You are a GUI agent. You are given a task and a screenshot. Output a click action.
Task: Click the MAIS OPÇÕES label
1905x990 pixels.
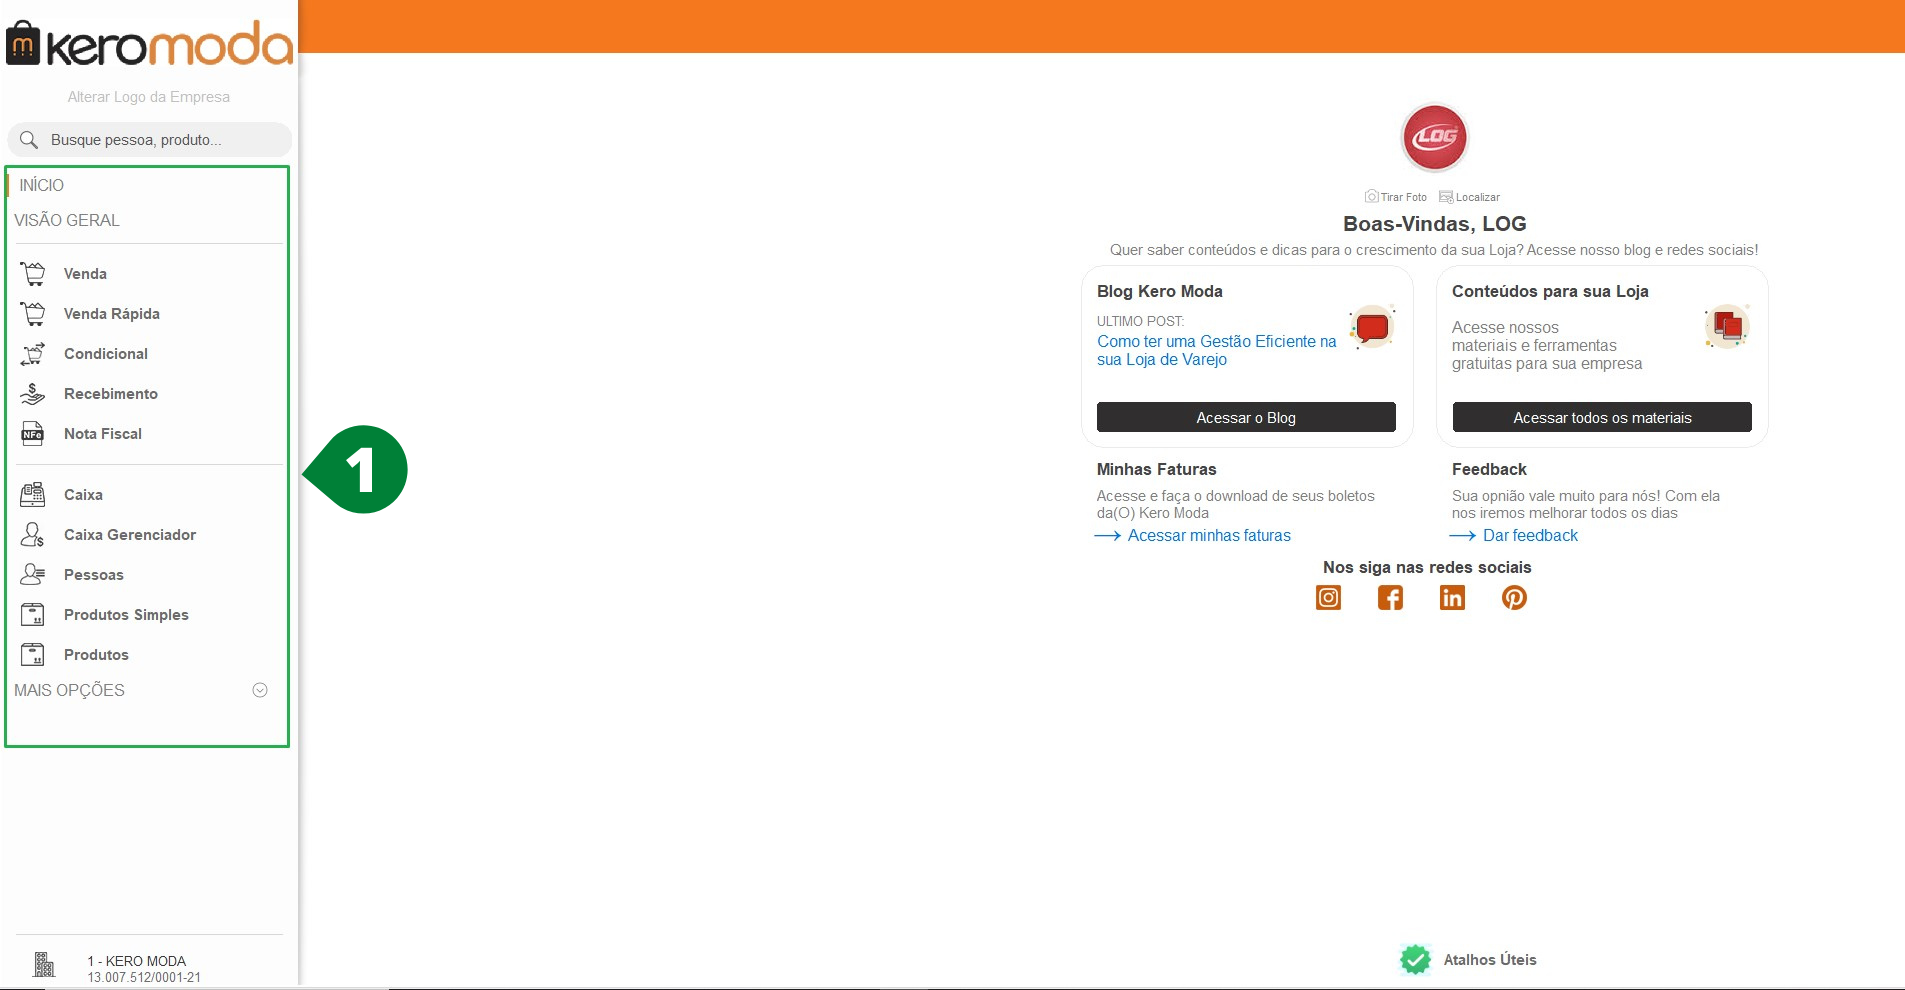pos(69,690)
